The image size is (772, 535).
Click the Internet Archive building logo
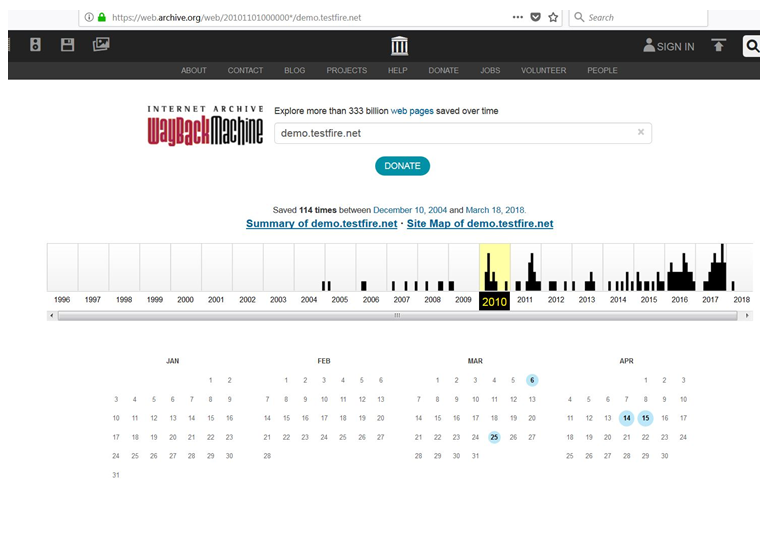click(400, 46)
